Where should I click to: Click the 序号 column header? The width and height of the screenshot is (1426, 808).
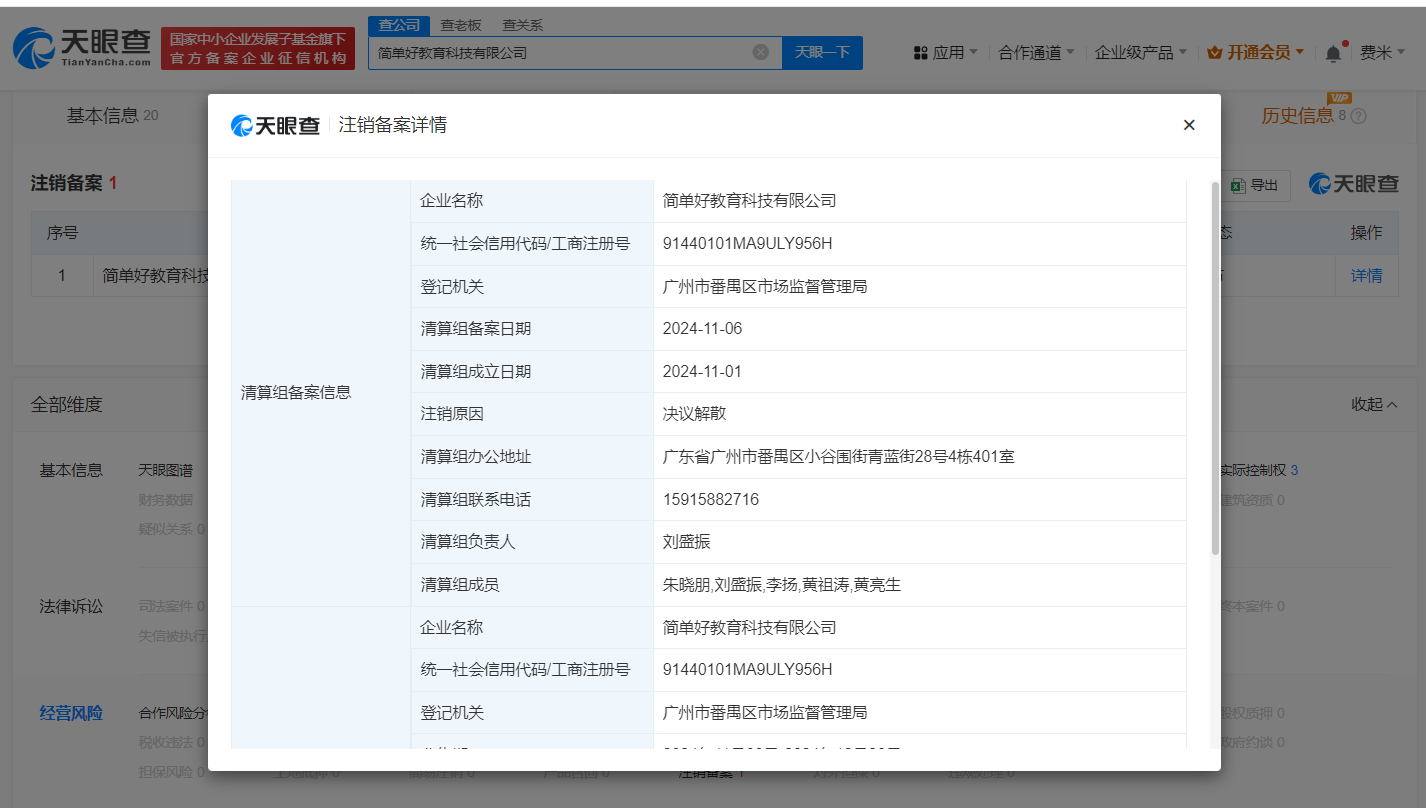[x=62, y=233]
